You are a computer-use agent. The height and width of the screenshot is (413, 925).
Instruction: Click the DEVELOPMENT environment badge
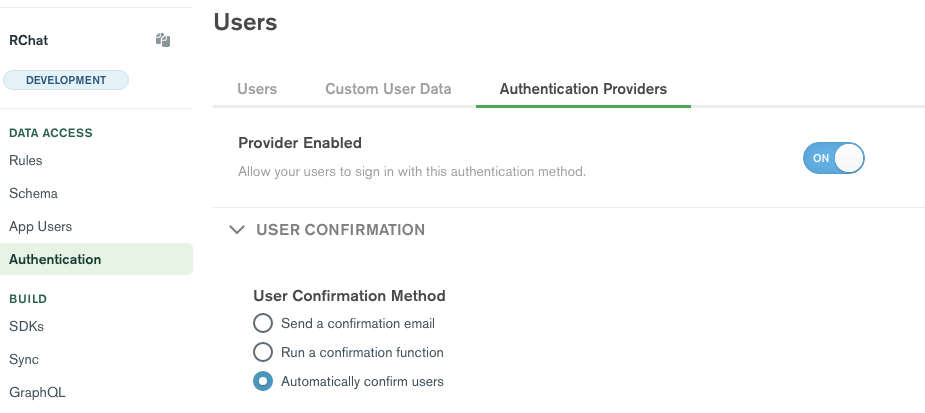tap(66, 80)
